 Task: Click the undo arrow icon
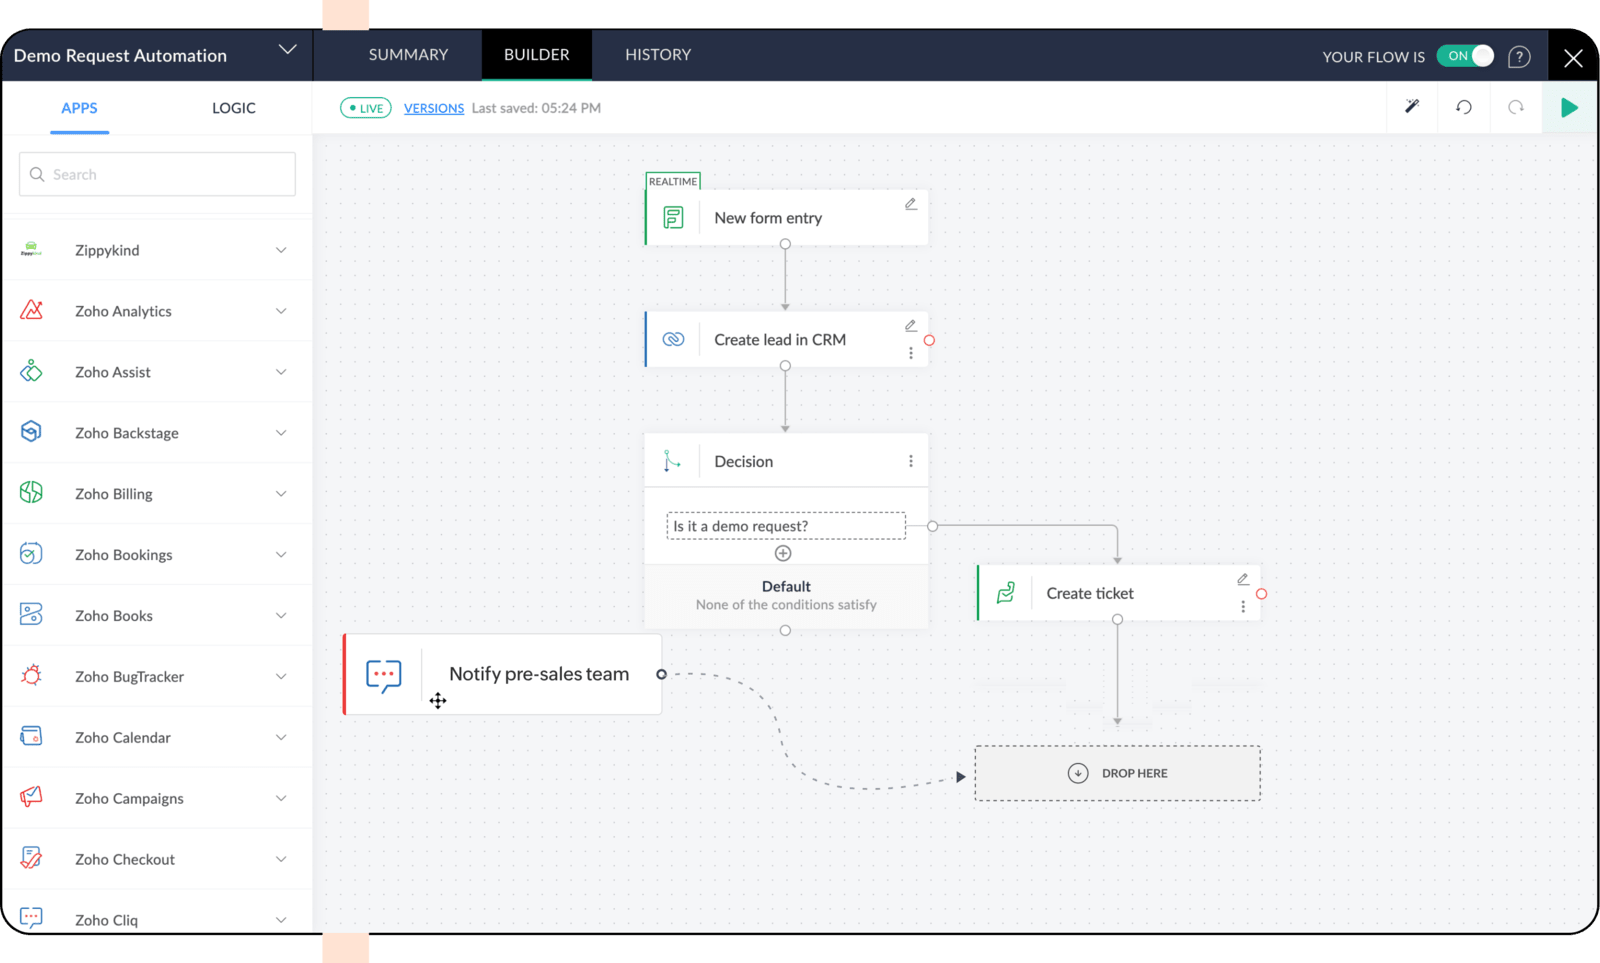click(1464, 107)
